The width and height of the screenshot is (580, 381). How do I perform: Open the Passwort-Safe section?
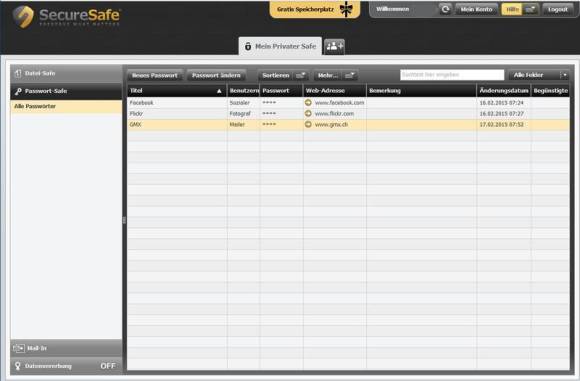66,91
